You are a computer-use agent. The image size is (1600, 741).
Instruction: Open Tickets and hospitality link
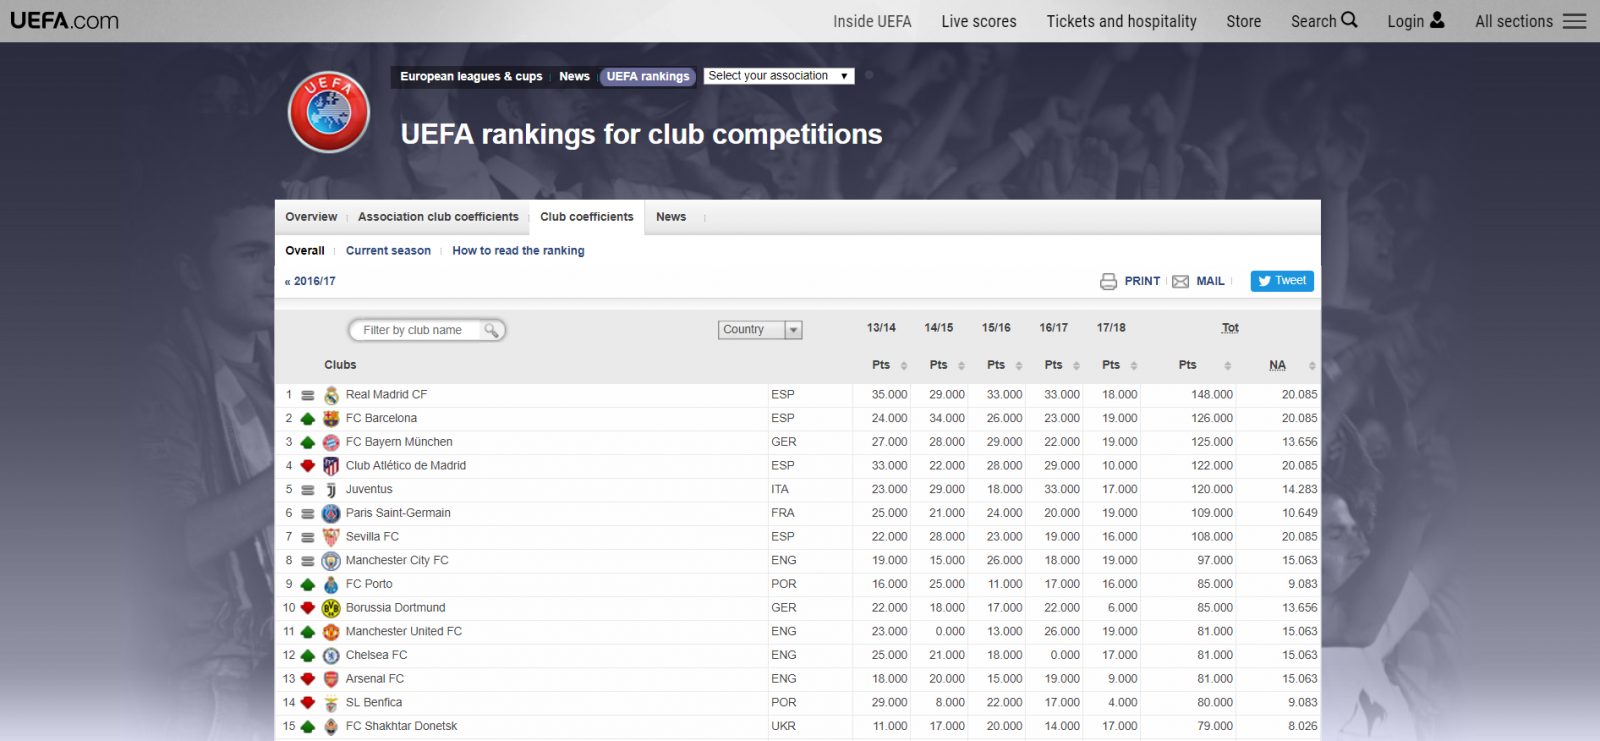tap(1121, 21)
